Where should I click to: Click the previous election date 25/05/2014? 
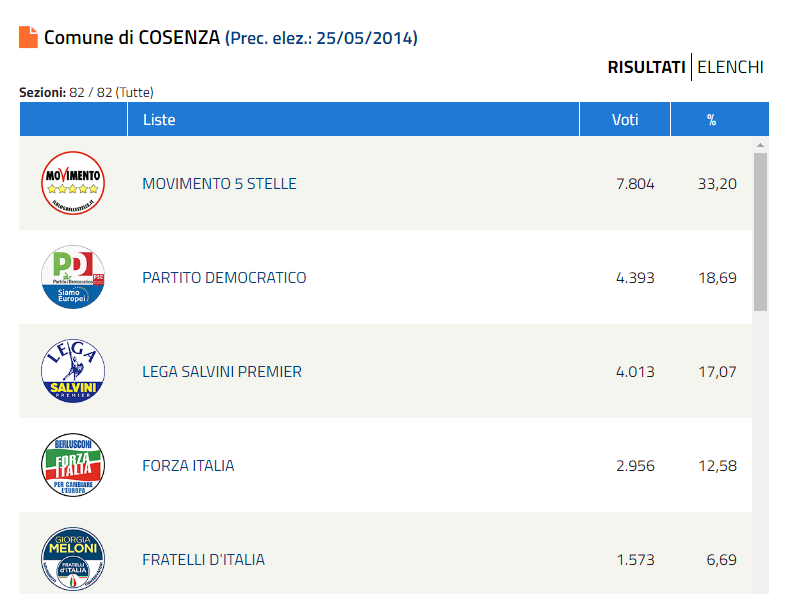(x=365, y=38)
